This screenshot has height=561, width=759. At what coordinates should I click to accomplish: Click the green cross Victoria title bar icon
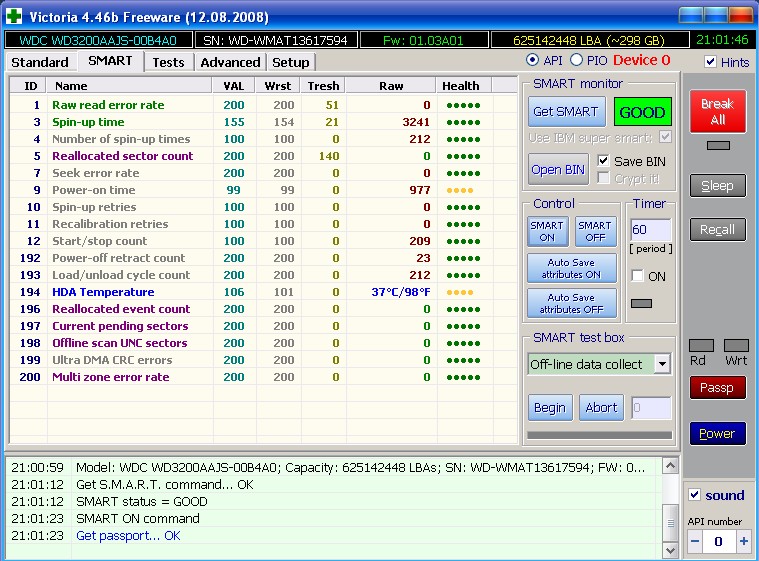coord(13,16)
